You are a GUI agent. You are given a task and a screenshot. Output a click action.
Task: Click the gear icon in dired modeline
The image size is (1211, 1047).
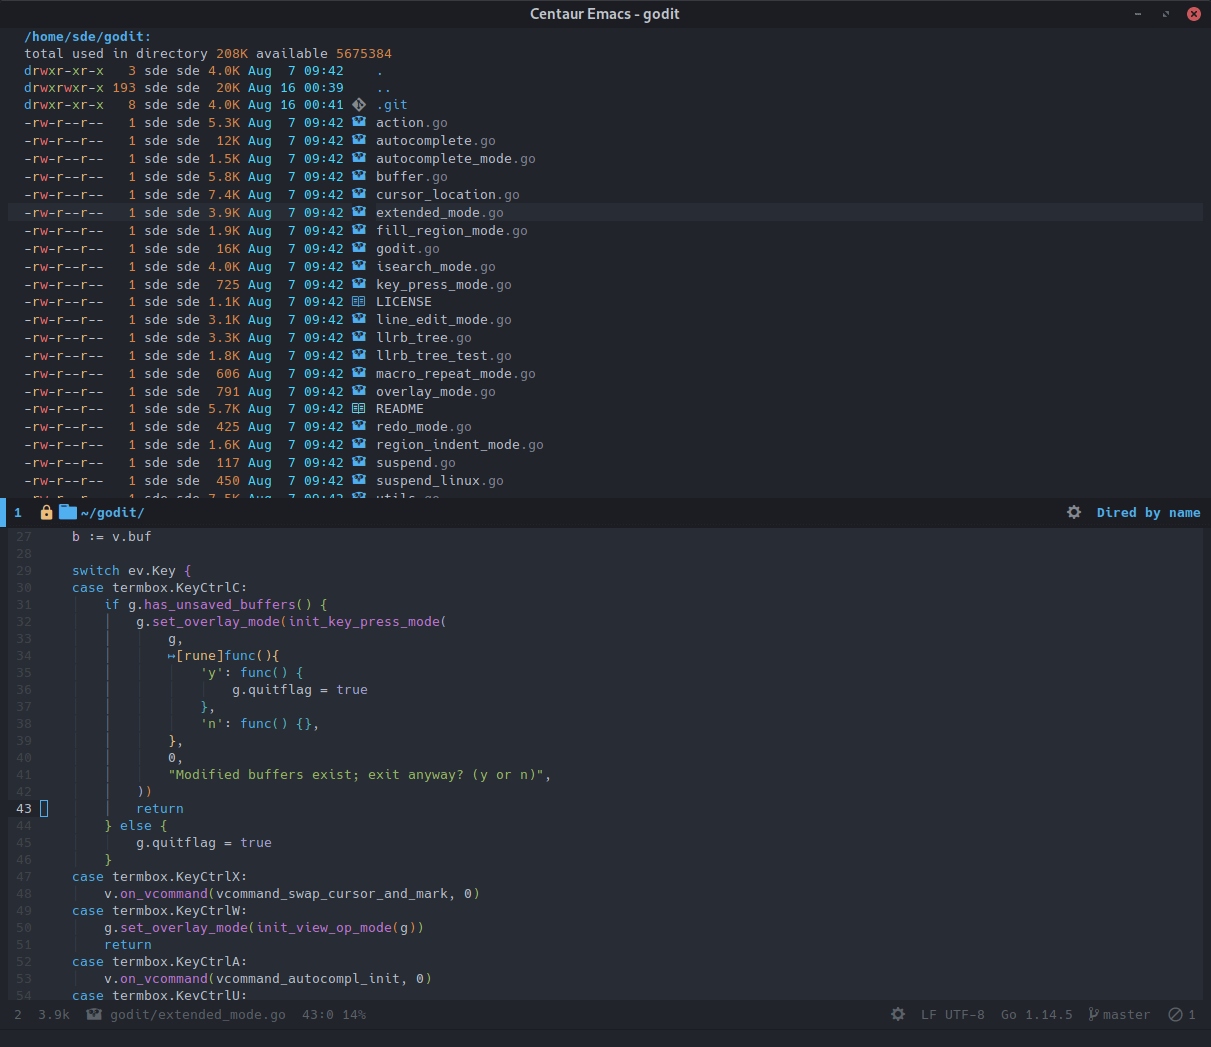click(1074, 512)
